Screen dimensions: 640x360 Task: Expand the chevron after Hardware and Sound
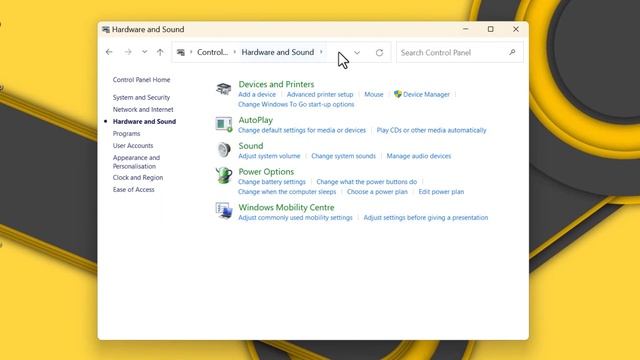321,52
